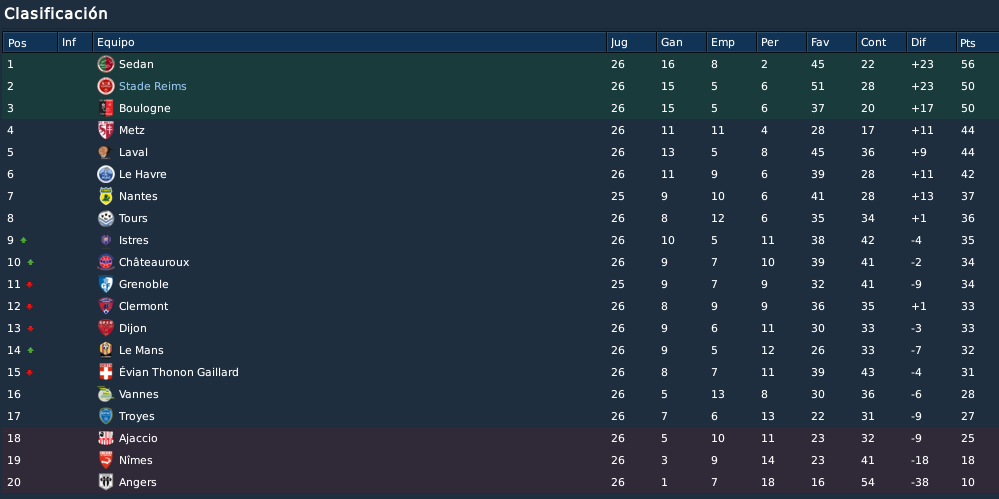Click the Grenoble team crest

pos(106,284)
